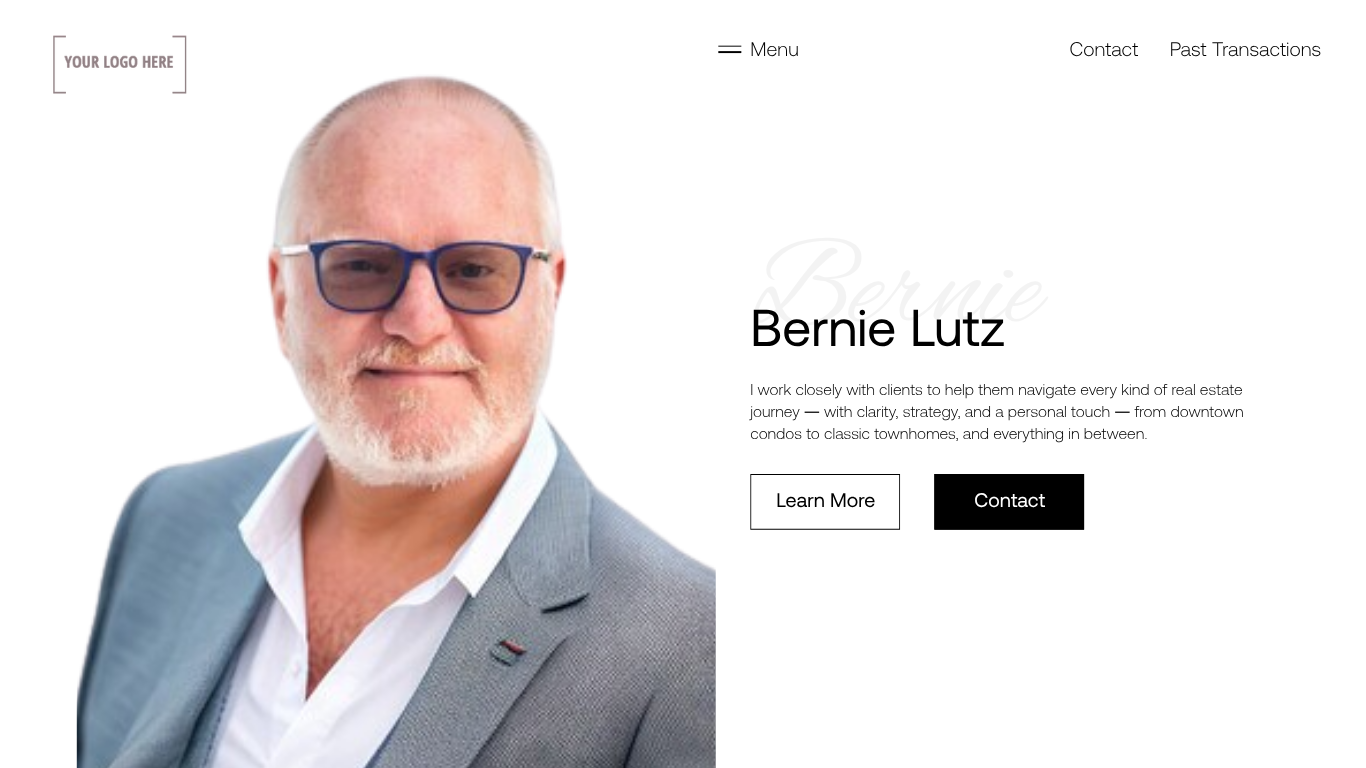
Task: Click the word Lutz in heading
Action: (957, 329)
